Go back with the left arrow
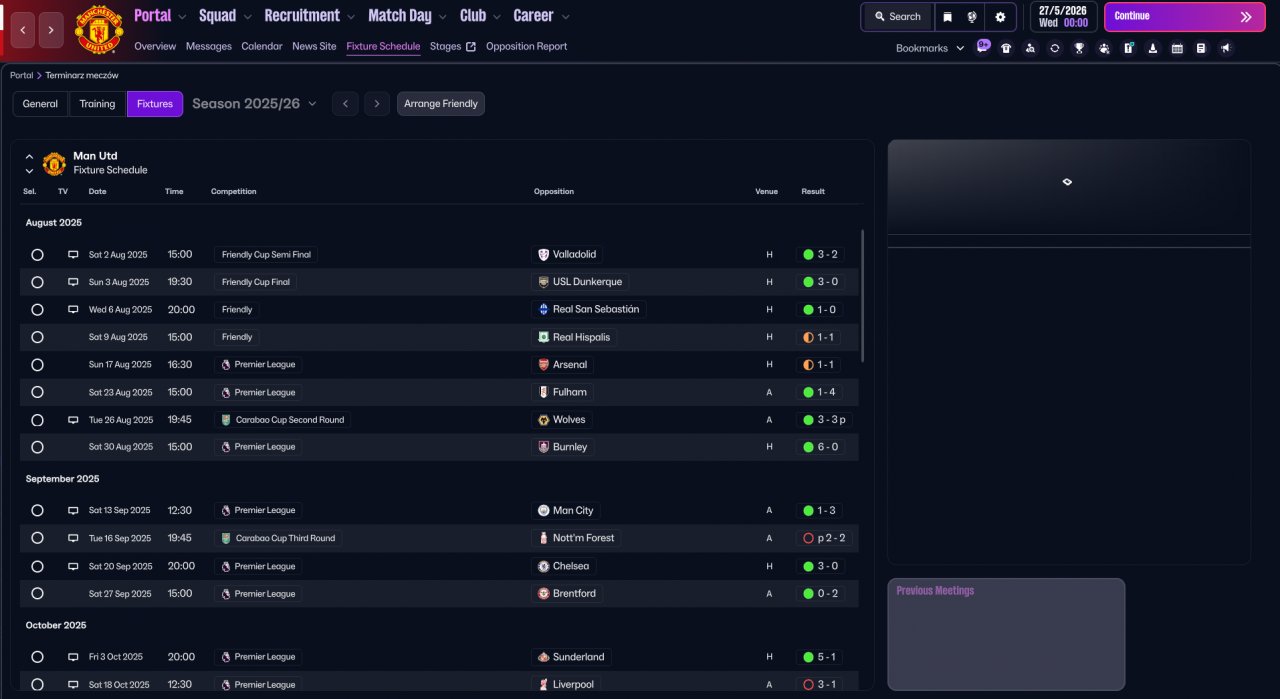The width and height of the screenshot is (1280, 699). tap(23, 30)
